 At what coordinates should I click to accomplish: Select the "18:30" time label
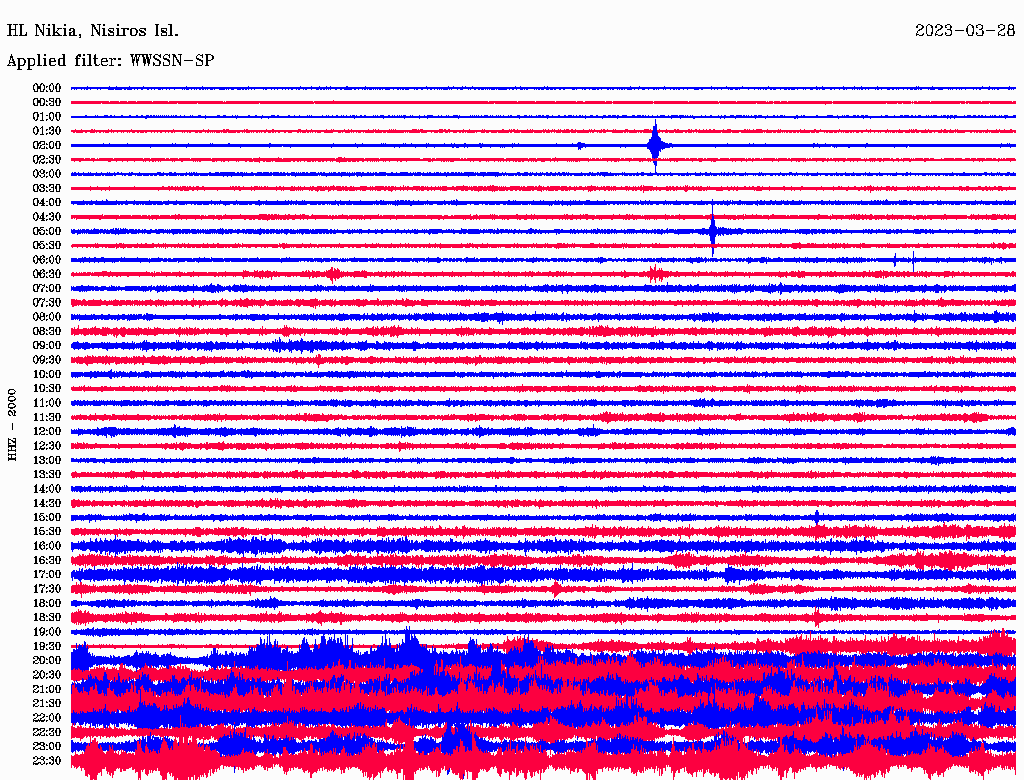tap(46, 617)
